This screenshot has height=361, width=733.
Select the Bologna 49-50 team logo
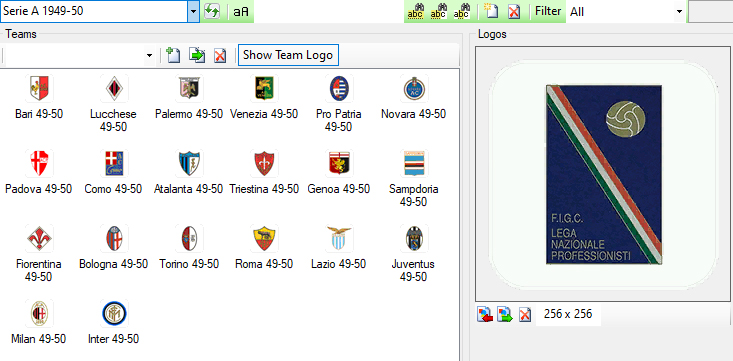tap(114, 238)
